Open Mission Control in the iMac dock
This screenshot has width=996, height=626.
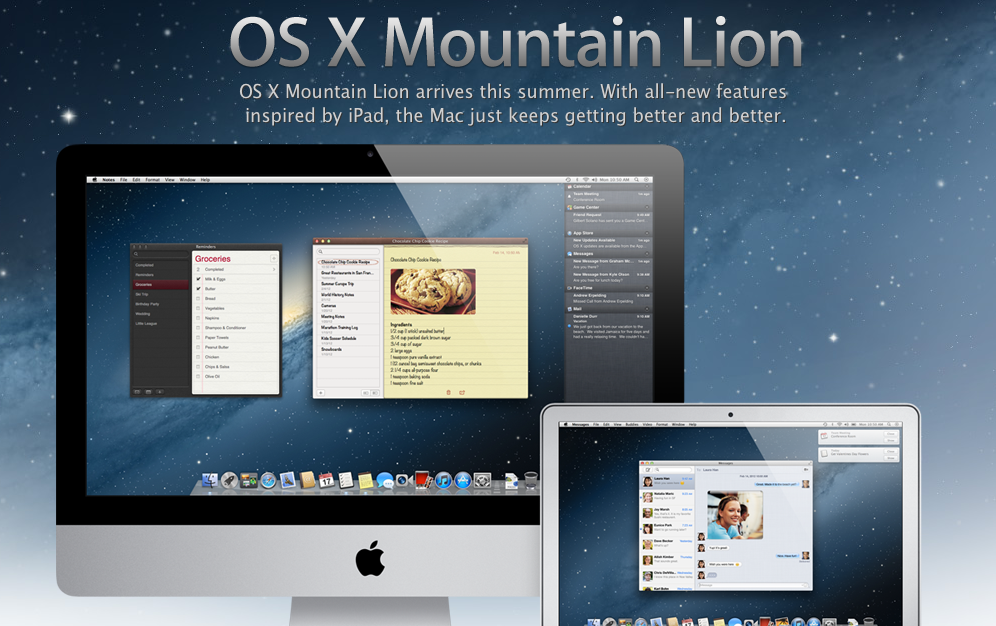coord(248,481)
